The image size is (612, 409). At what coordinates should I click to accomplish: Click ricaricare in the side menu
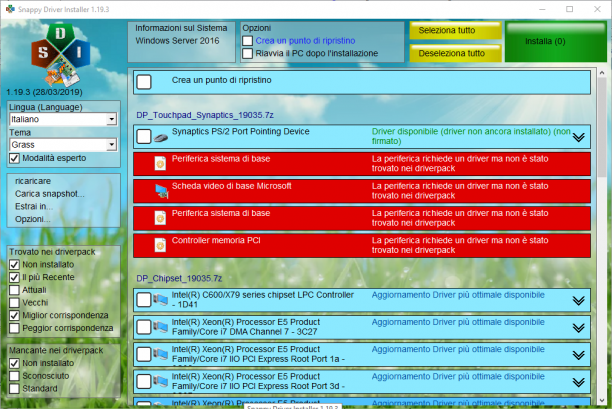[33, 181]
